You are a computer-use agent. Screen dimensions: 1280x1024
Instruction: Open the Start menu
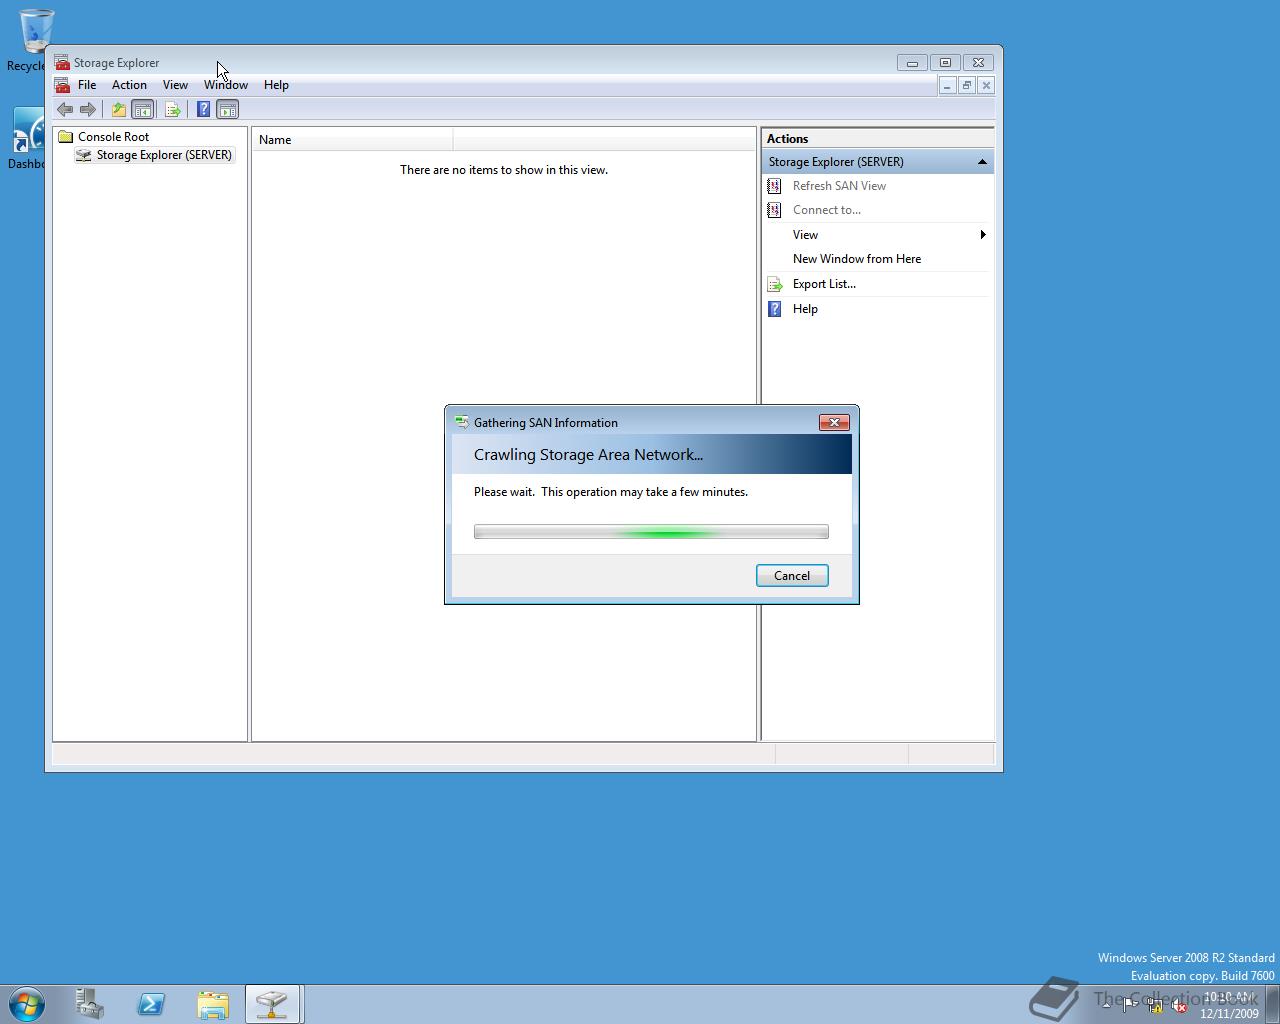coord(26,1004)
